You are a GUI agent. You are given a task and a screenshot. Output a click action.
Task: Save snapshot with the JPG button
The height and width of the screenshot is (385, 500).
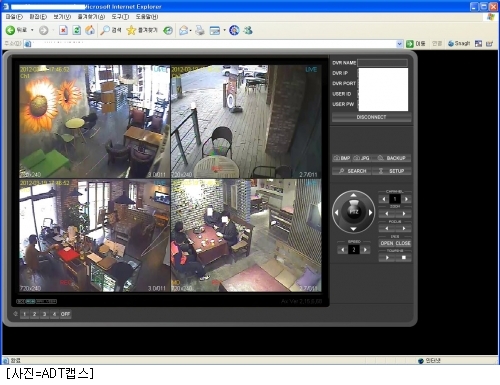[x=362, y=158]
